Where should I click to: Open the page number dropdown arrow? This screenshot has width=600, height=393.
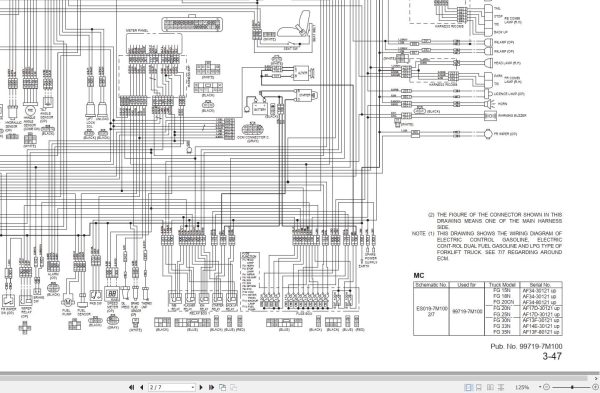pyautogui.click(x=192, y=387)
